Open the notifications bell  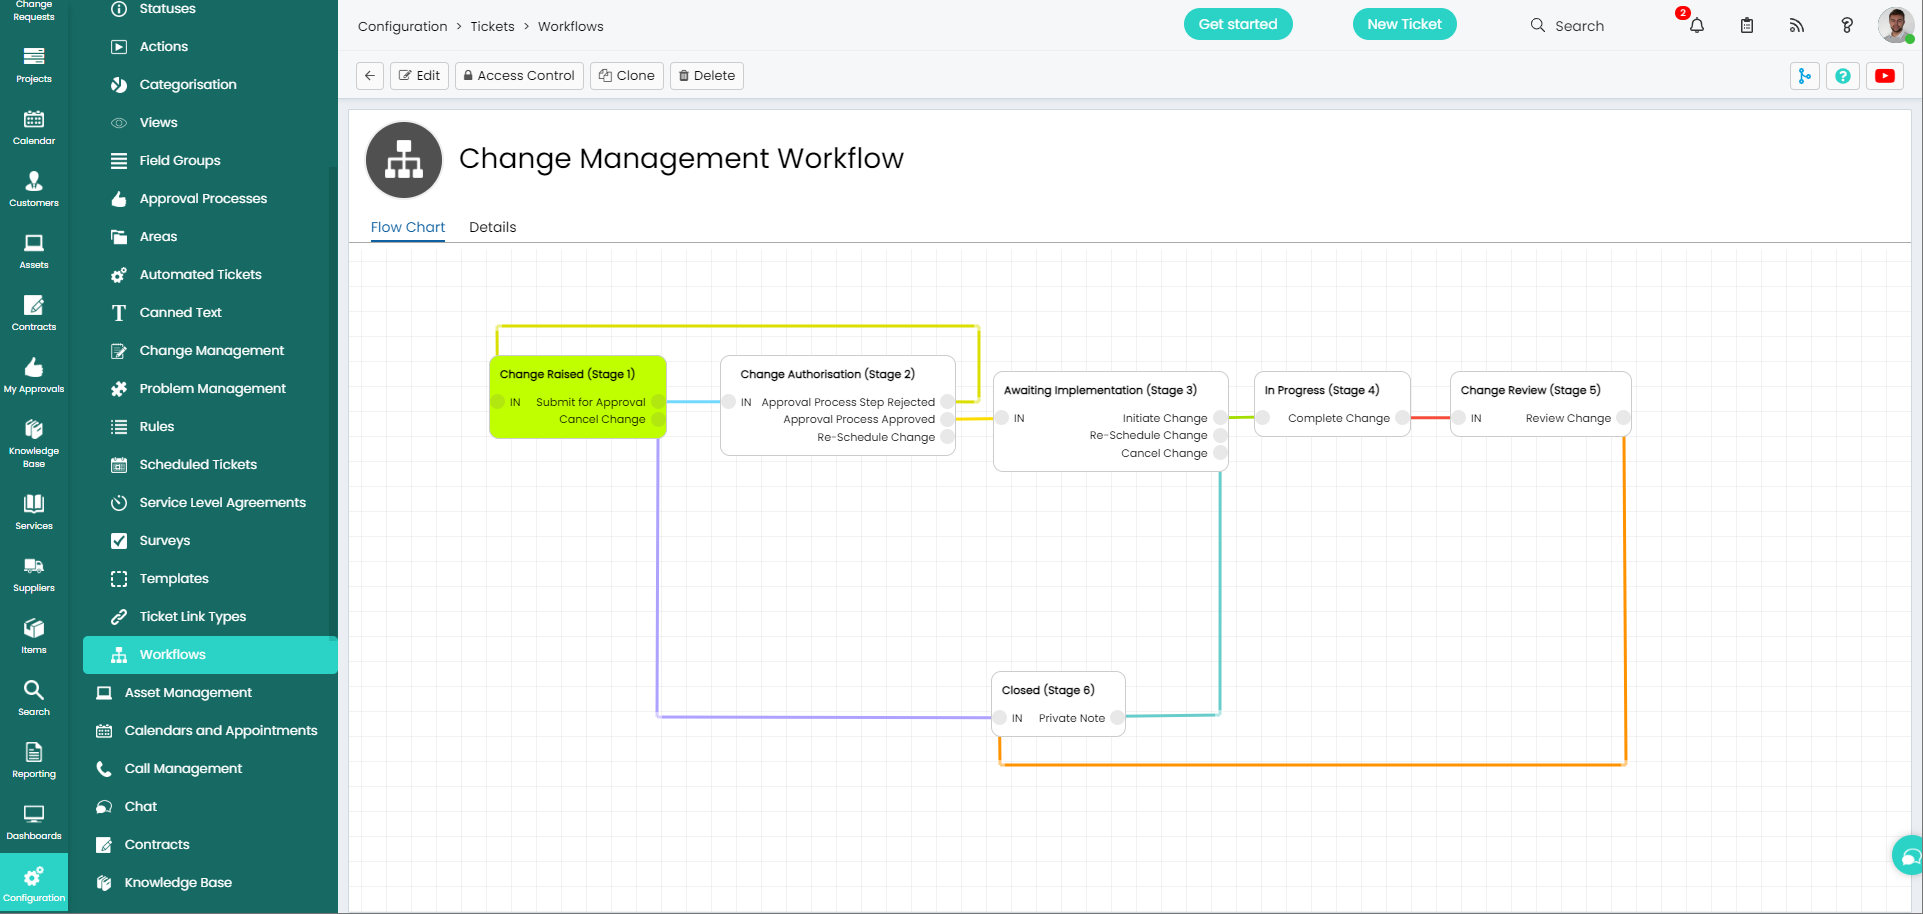click(1697, 25)
